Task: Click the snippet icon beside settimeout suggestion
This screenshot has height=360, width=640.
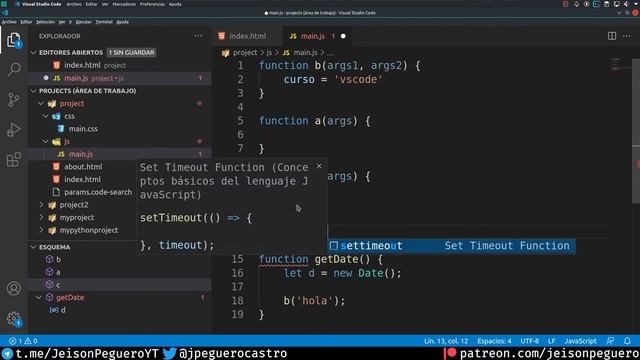Action: (x=333, y=246)
